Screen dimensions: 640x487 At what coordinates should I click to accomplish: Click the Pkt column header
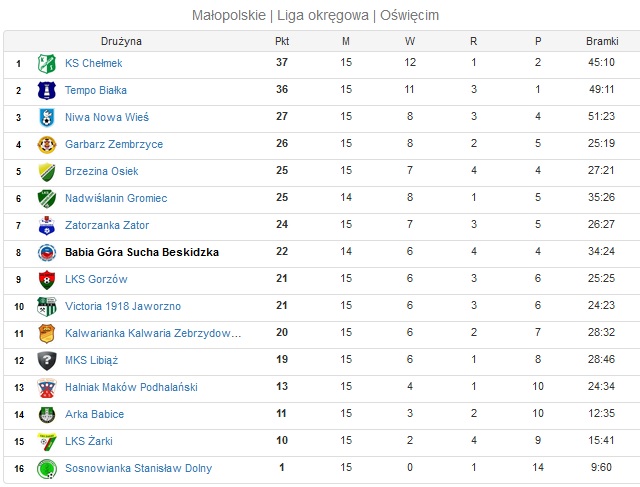pyautogui.click(x=282, y=41)
